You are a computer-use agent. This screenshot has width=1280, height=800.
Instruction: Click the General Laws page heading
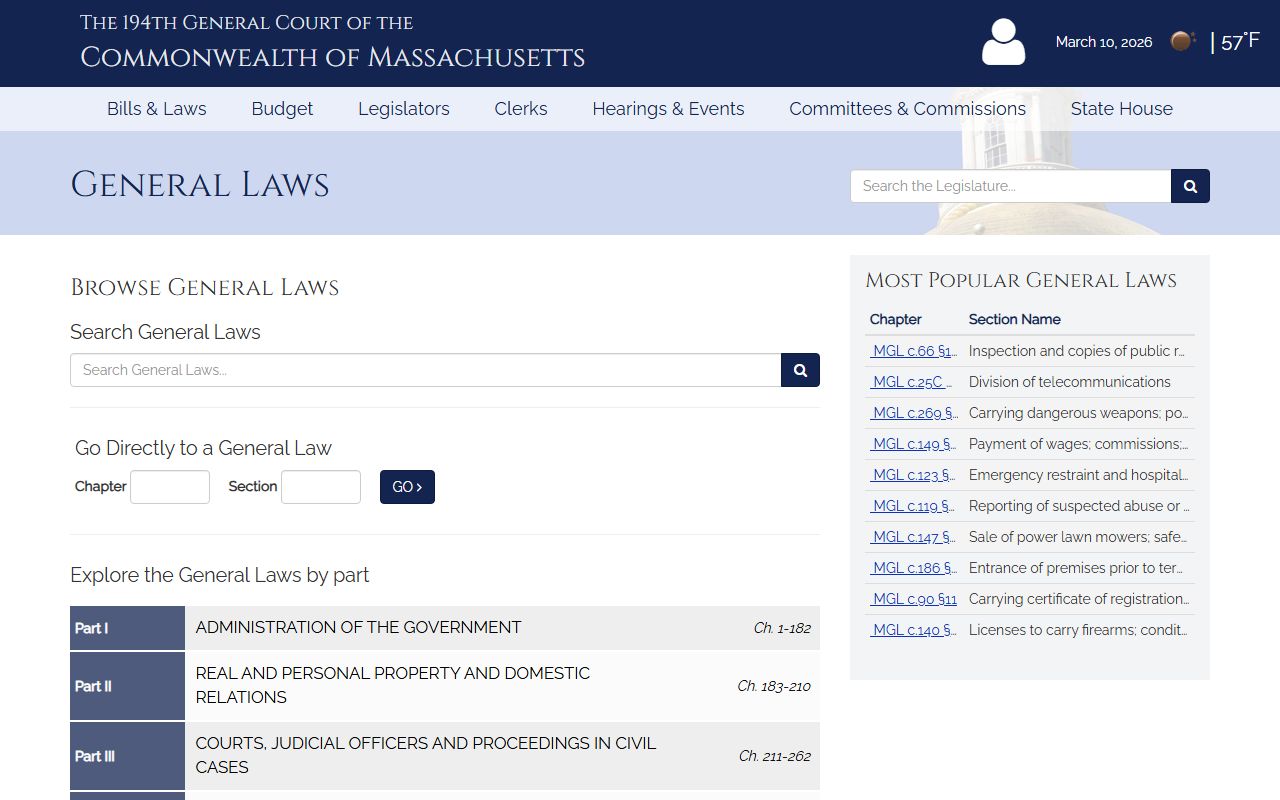pos(200,185)
